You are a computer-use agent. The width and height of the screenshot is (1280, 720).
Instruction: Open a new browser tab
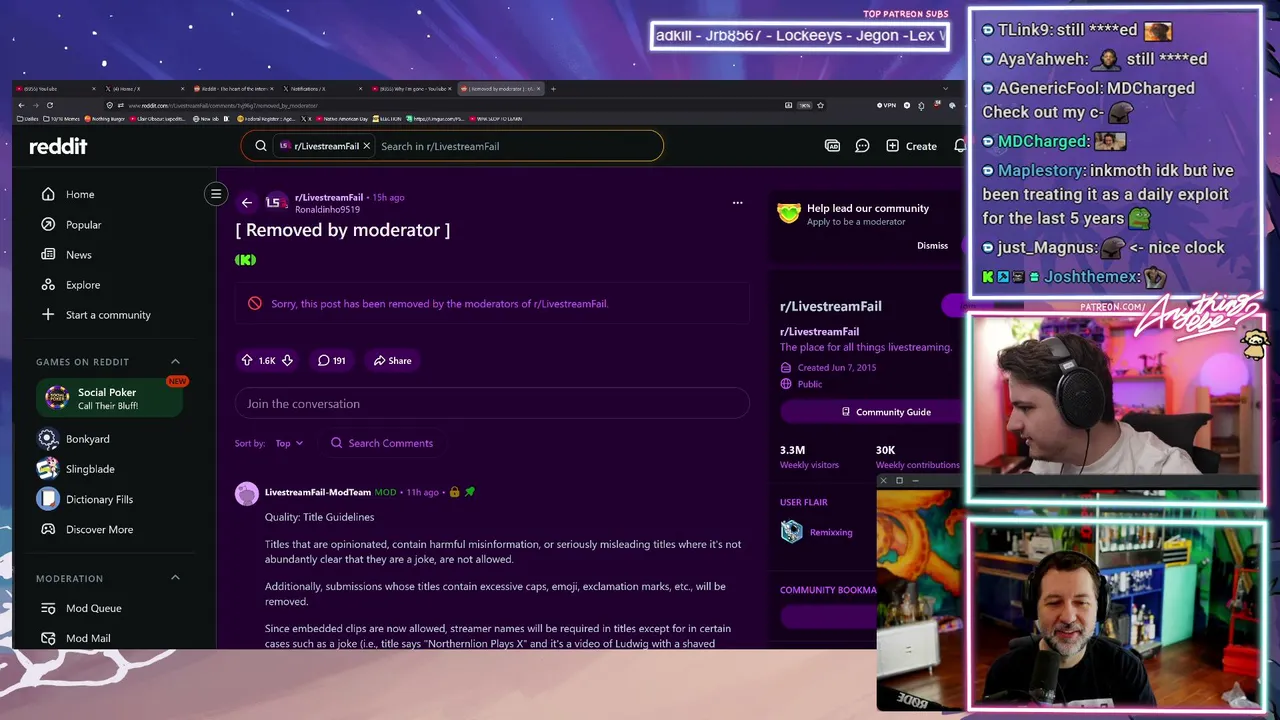coord(553,89)
